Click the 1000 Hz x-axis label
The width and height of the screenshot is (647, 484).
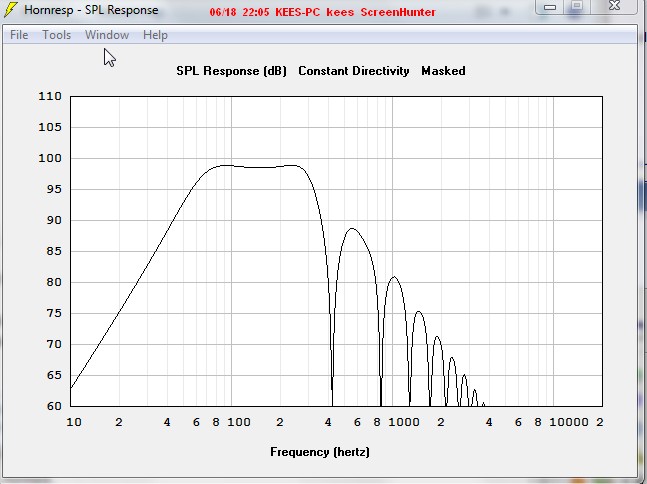(404, 422)
